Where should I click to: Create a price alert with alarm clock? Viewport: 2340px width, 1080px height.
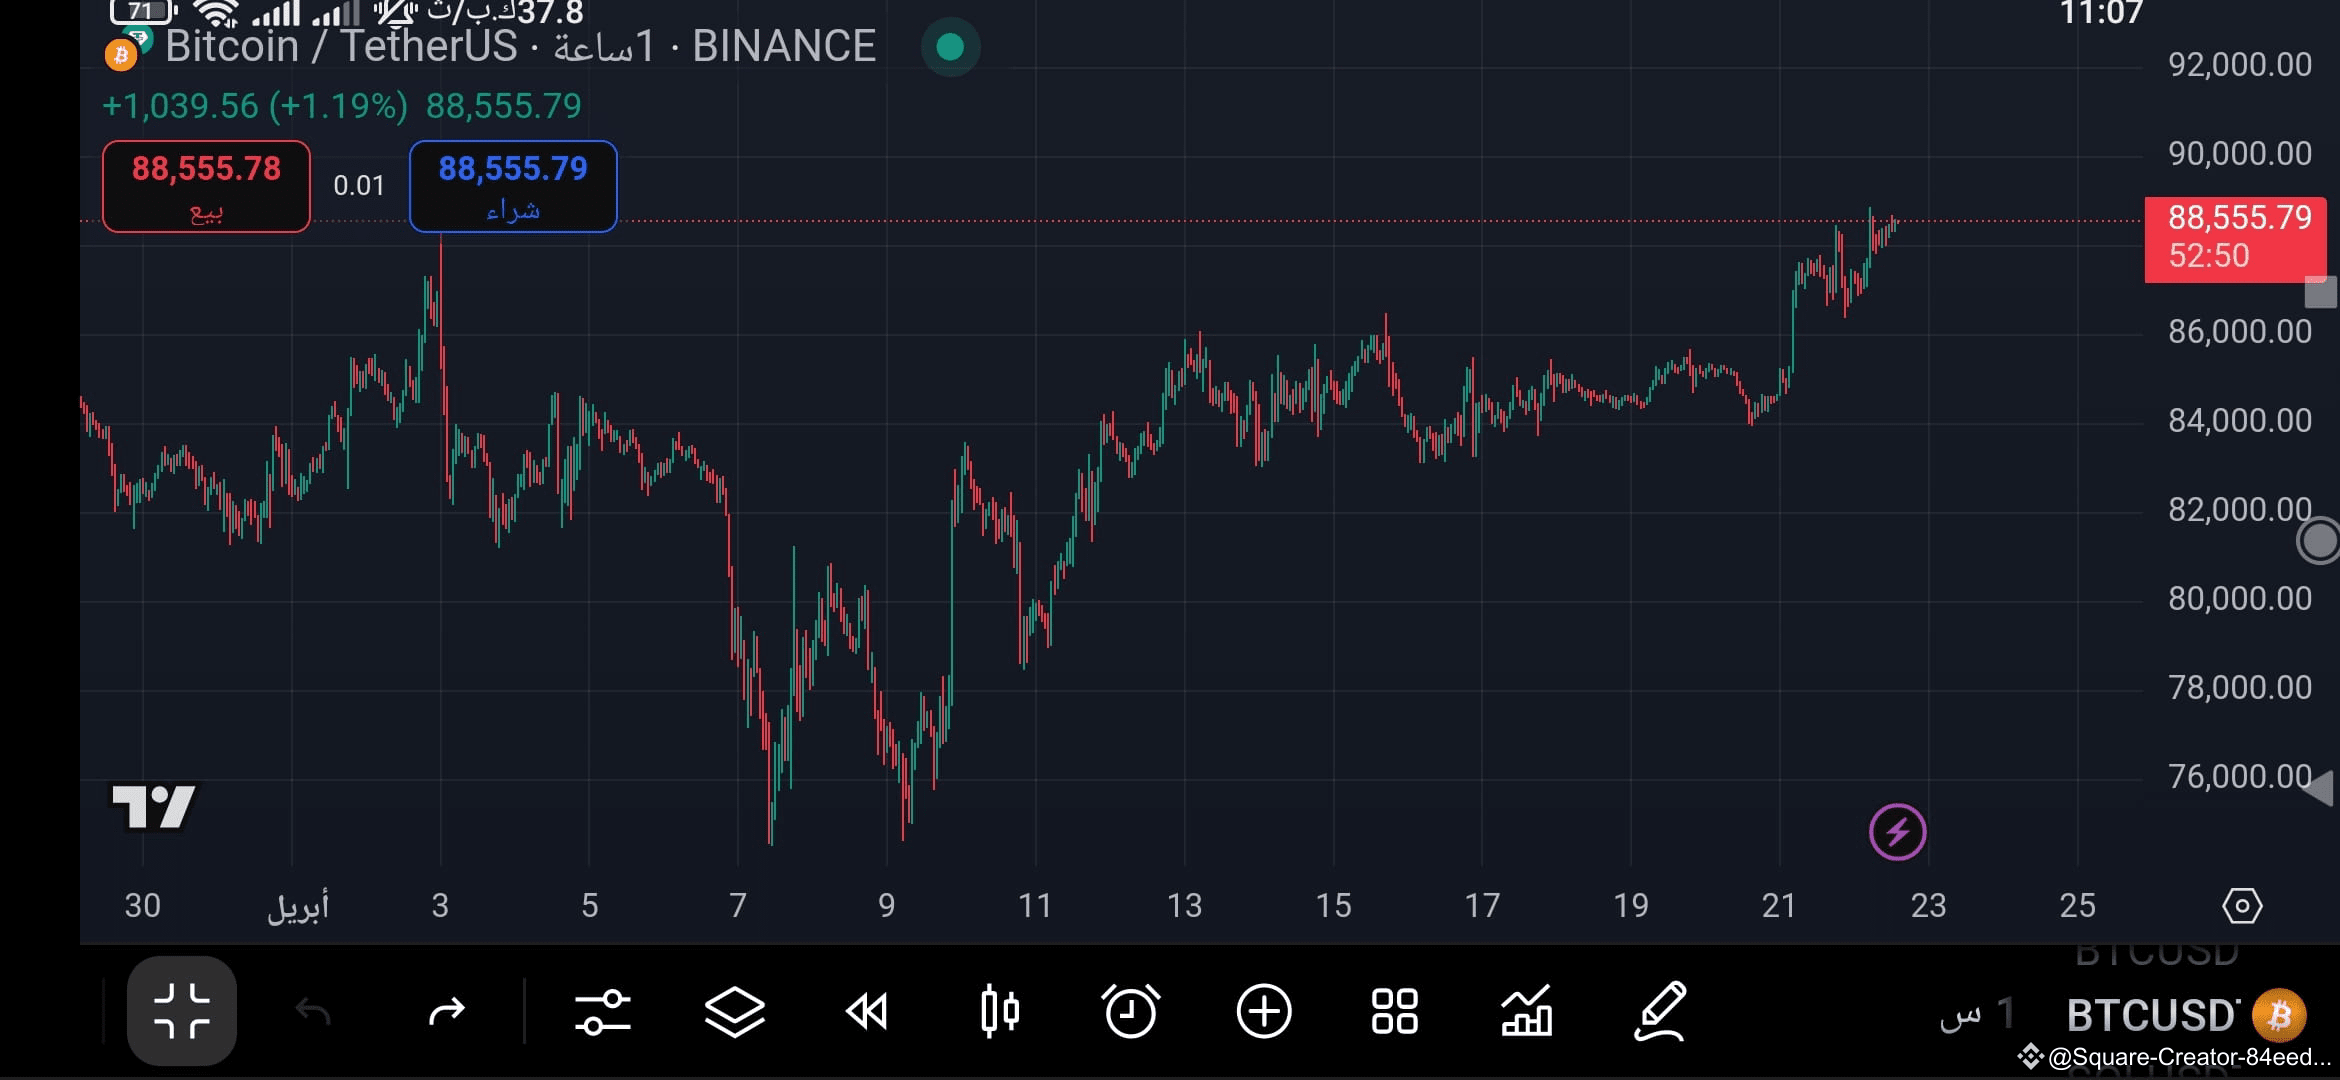coord(1131,1011)
